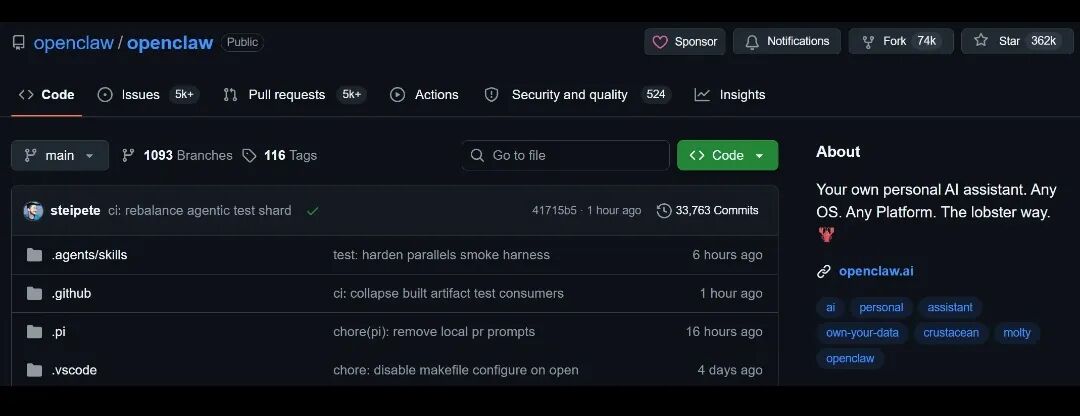View the 33,763 Commits history
The image size is (1080, 416).
pos(708,211)
